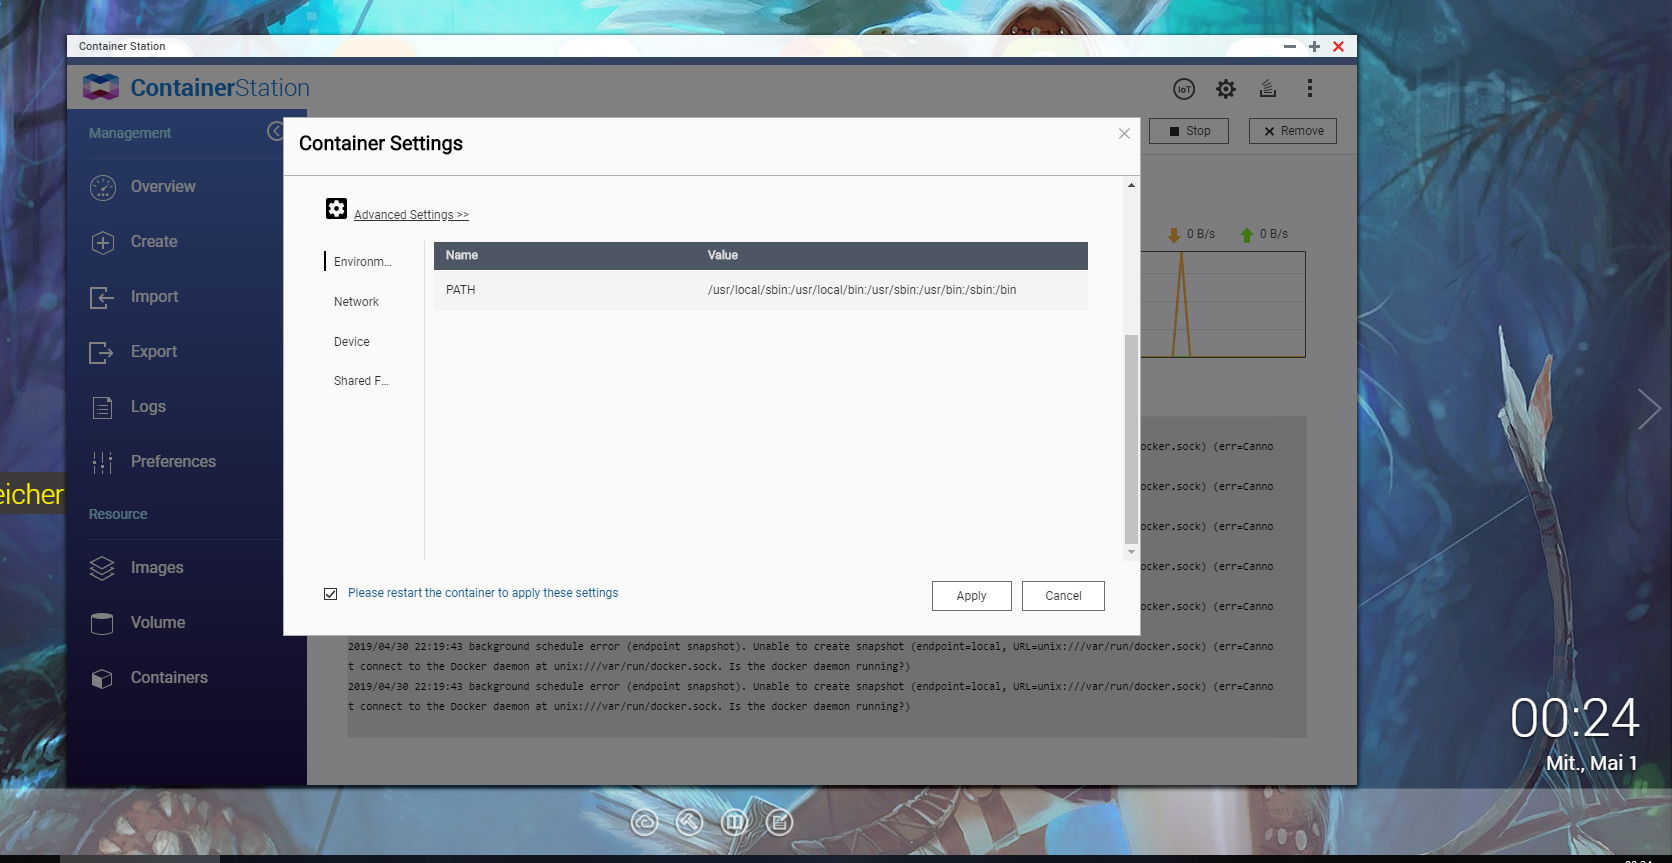This screenshot has width=1672, height=863.
Task: Open the Images resource page
Action: coord(157,568)
